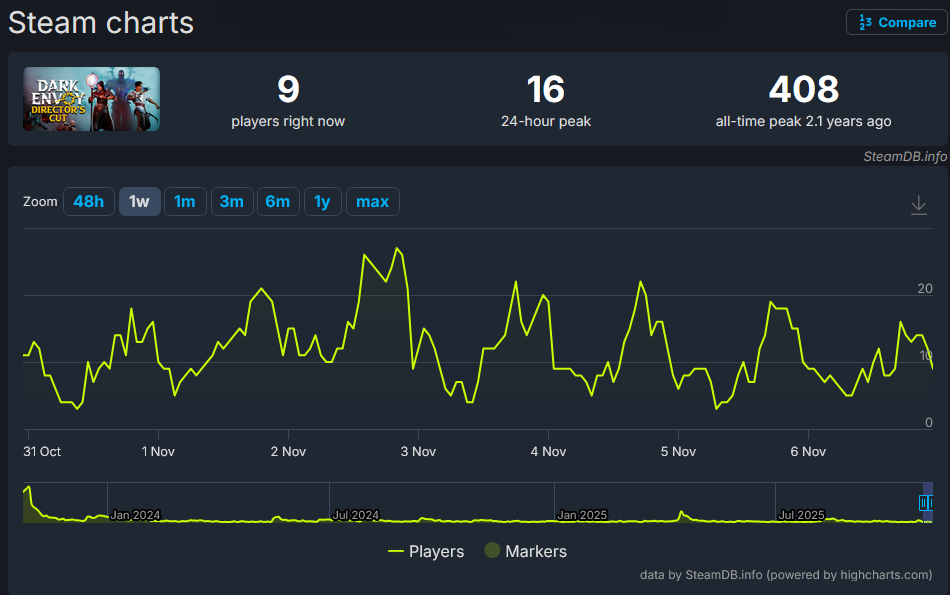This screenshot has width=950, height=595.
Task: Click the '4 Nov' axis label
Action: [x=548, y=451]
